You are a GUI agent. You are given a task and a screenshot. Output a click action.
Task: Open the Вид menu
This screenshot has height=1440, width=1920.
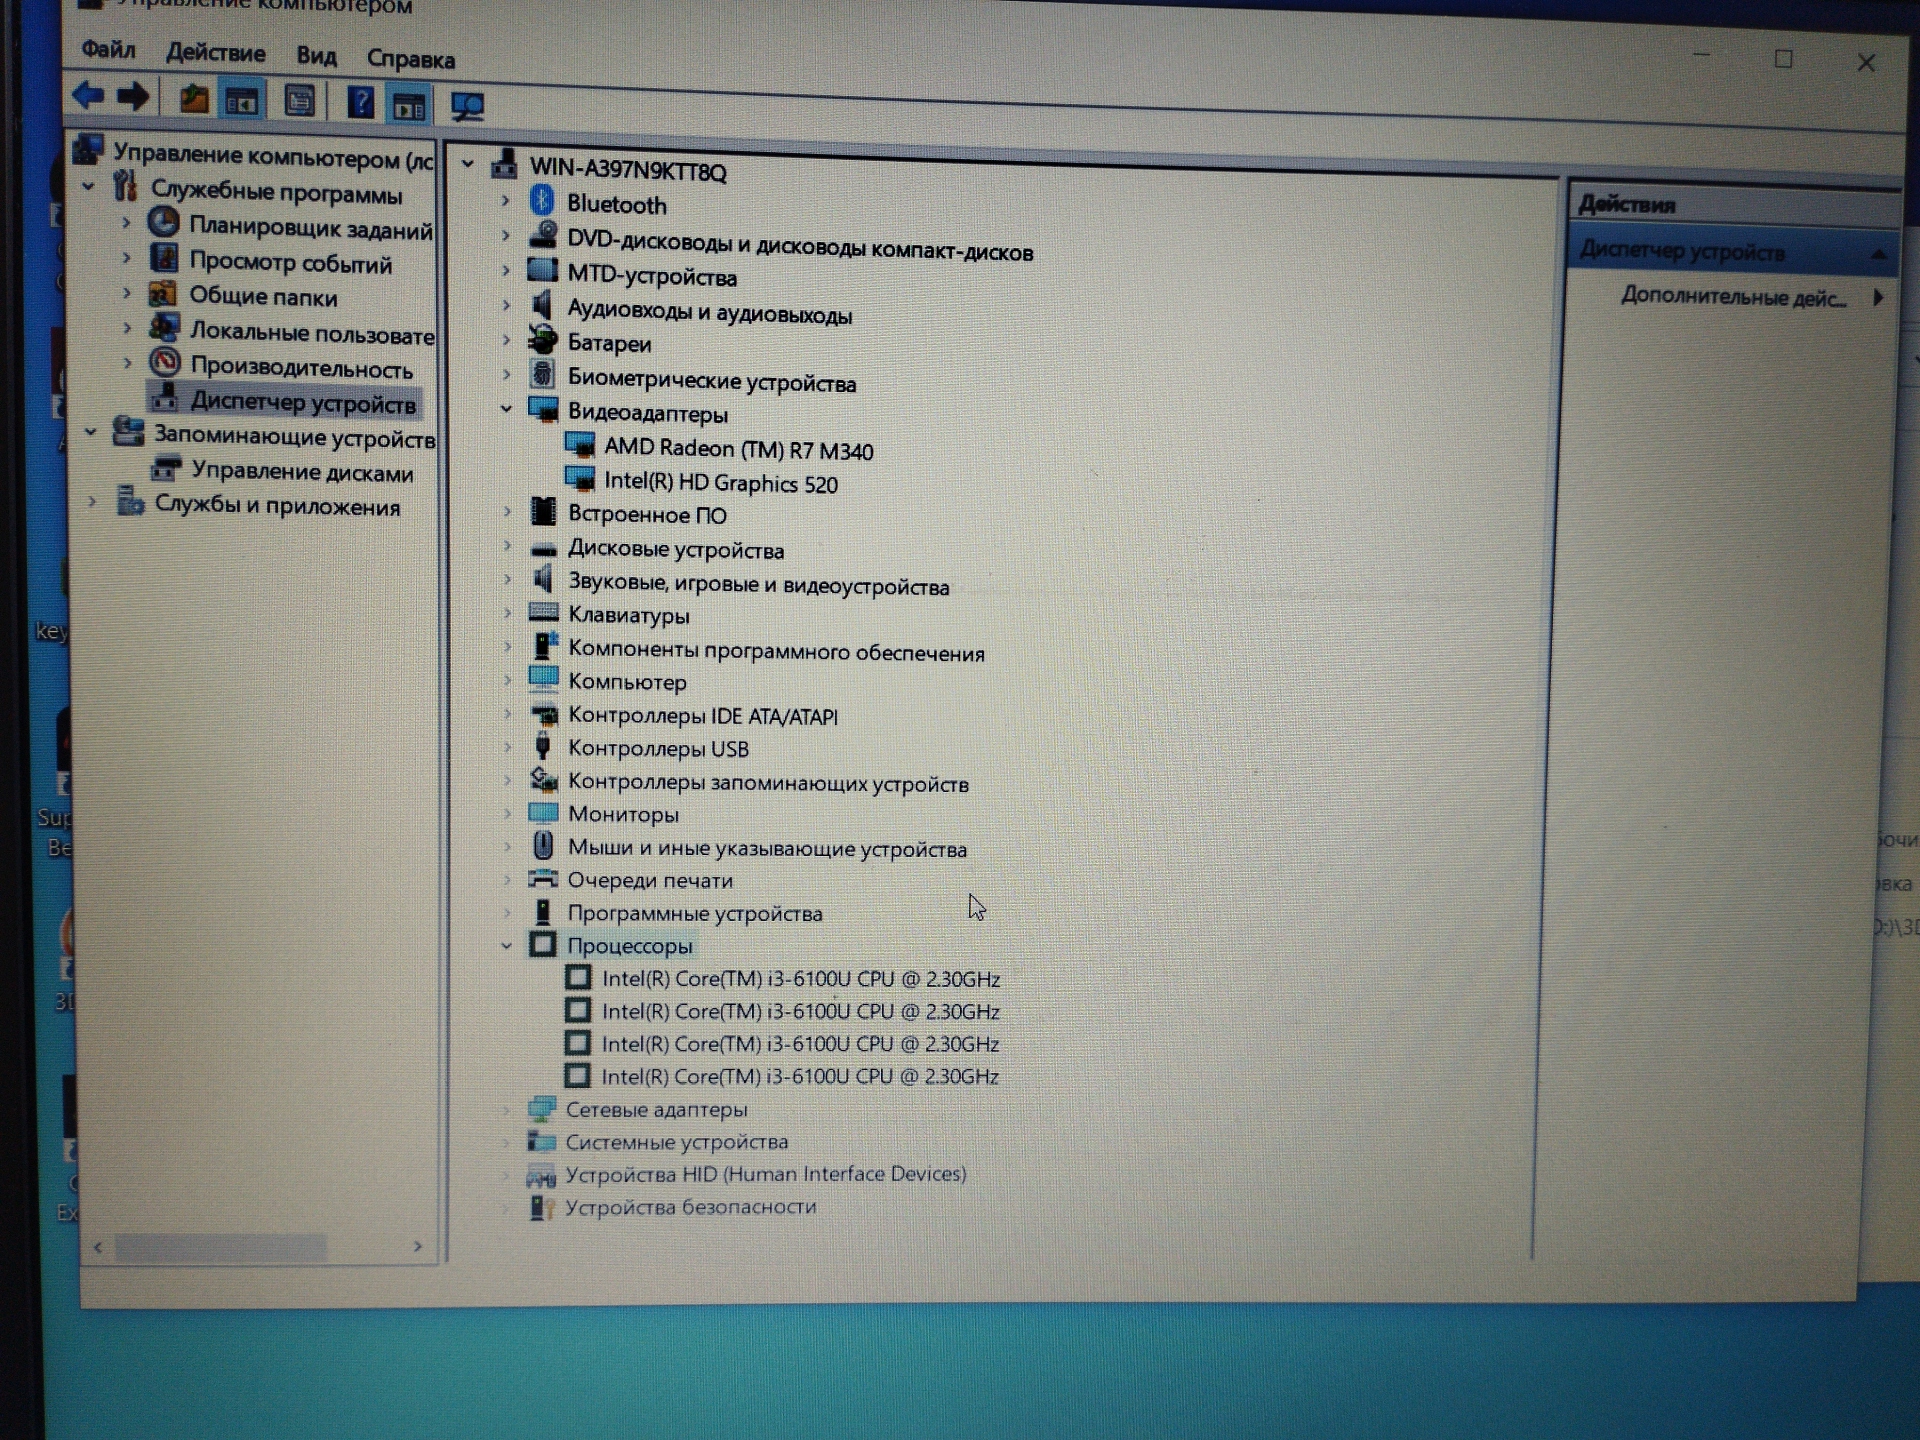coord(316,55)
